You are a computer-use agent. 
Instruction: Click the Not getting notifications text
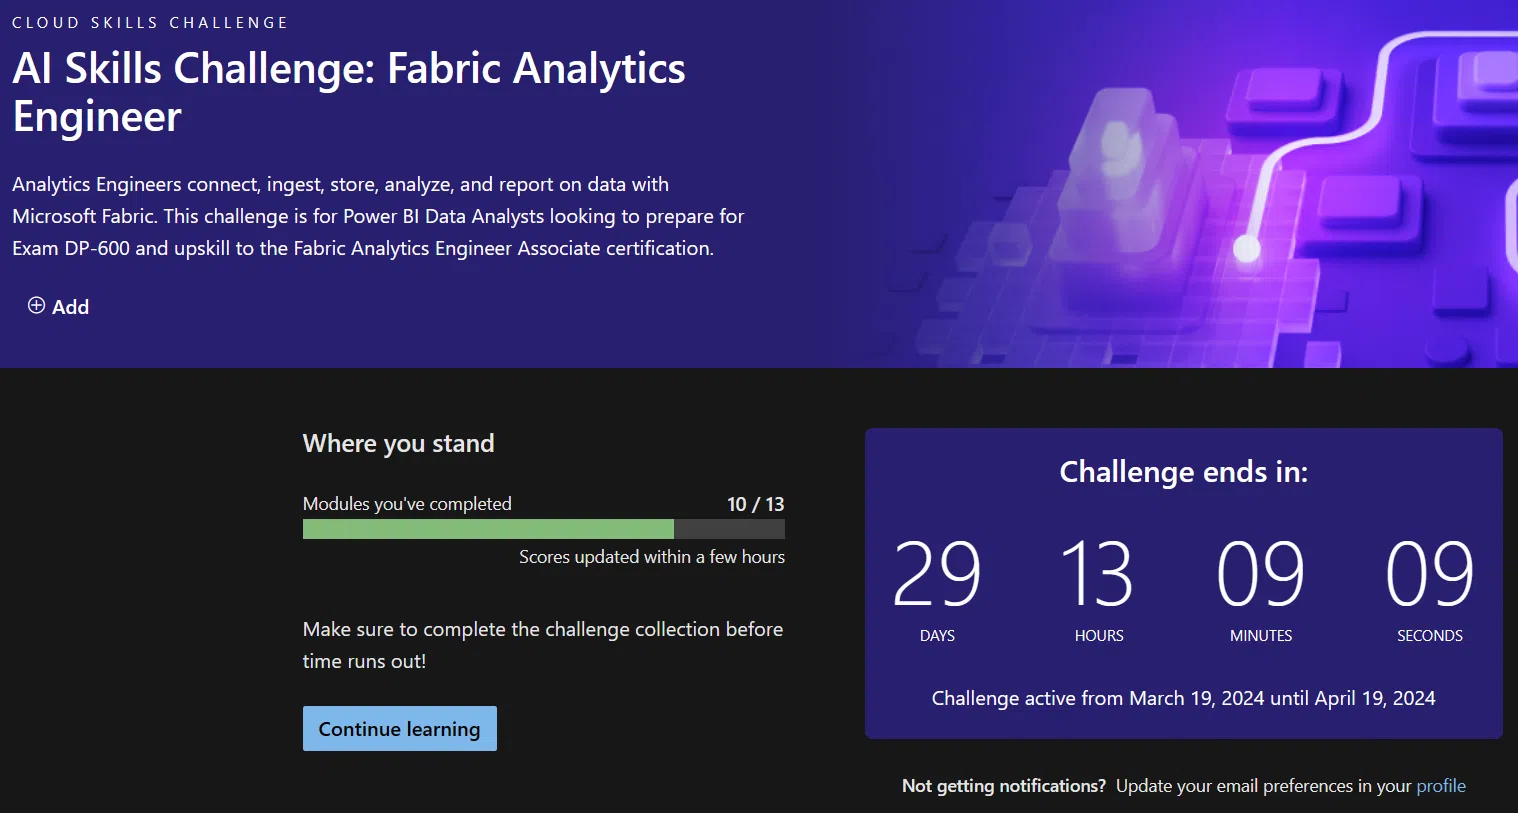(x=1003, y=786)
